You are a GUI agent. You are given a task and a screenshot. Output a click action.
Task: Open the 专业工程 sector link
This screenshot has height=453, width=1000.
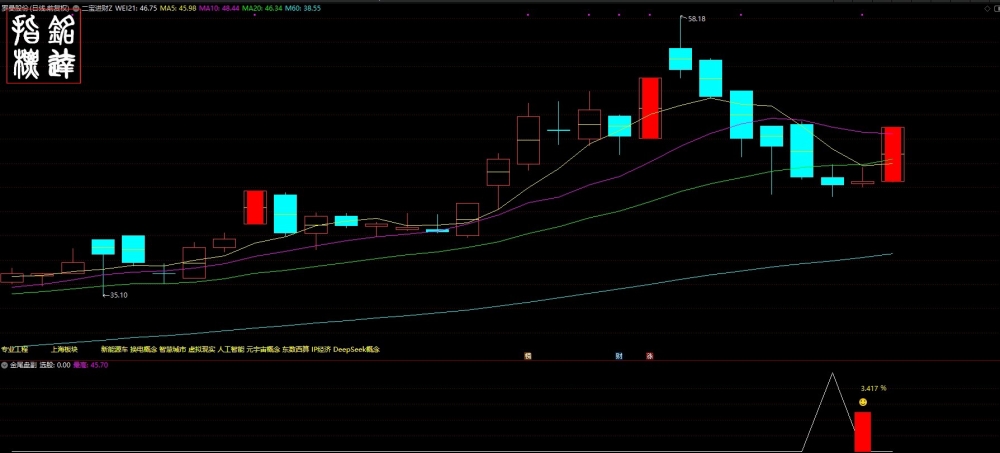15,350
